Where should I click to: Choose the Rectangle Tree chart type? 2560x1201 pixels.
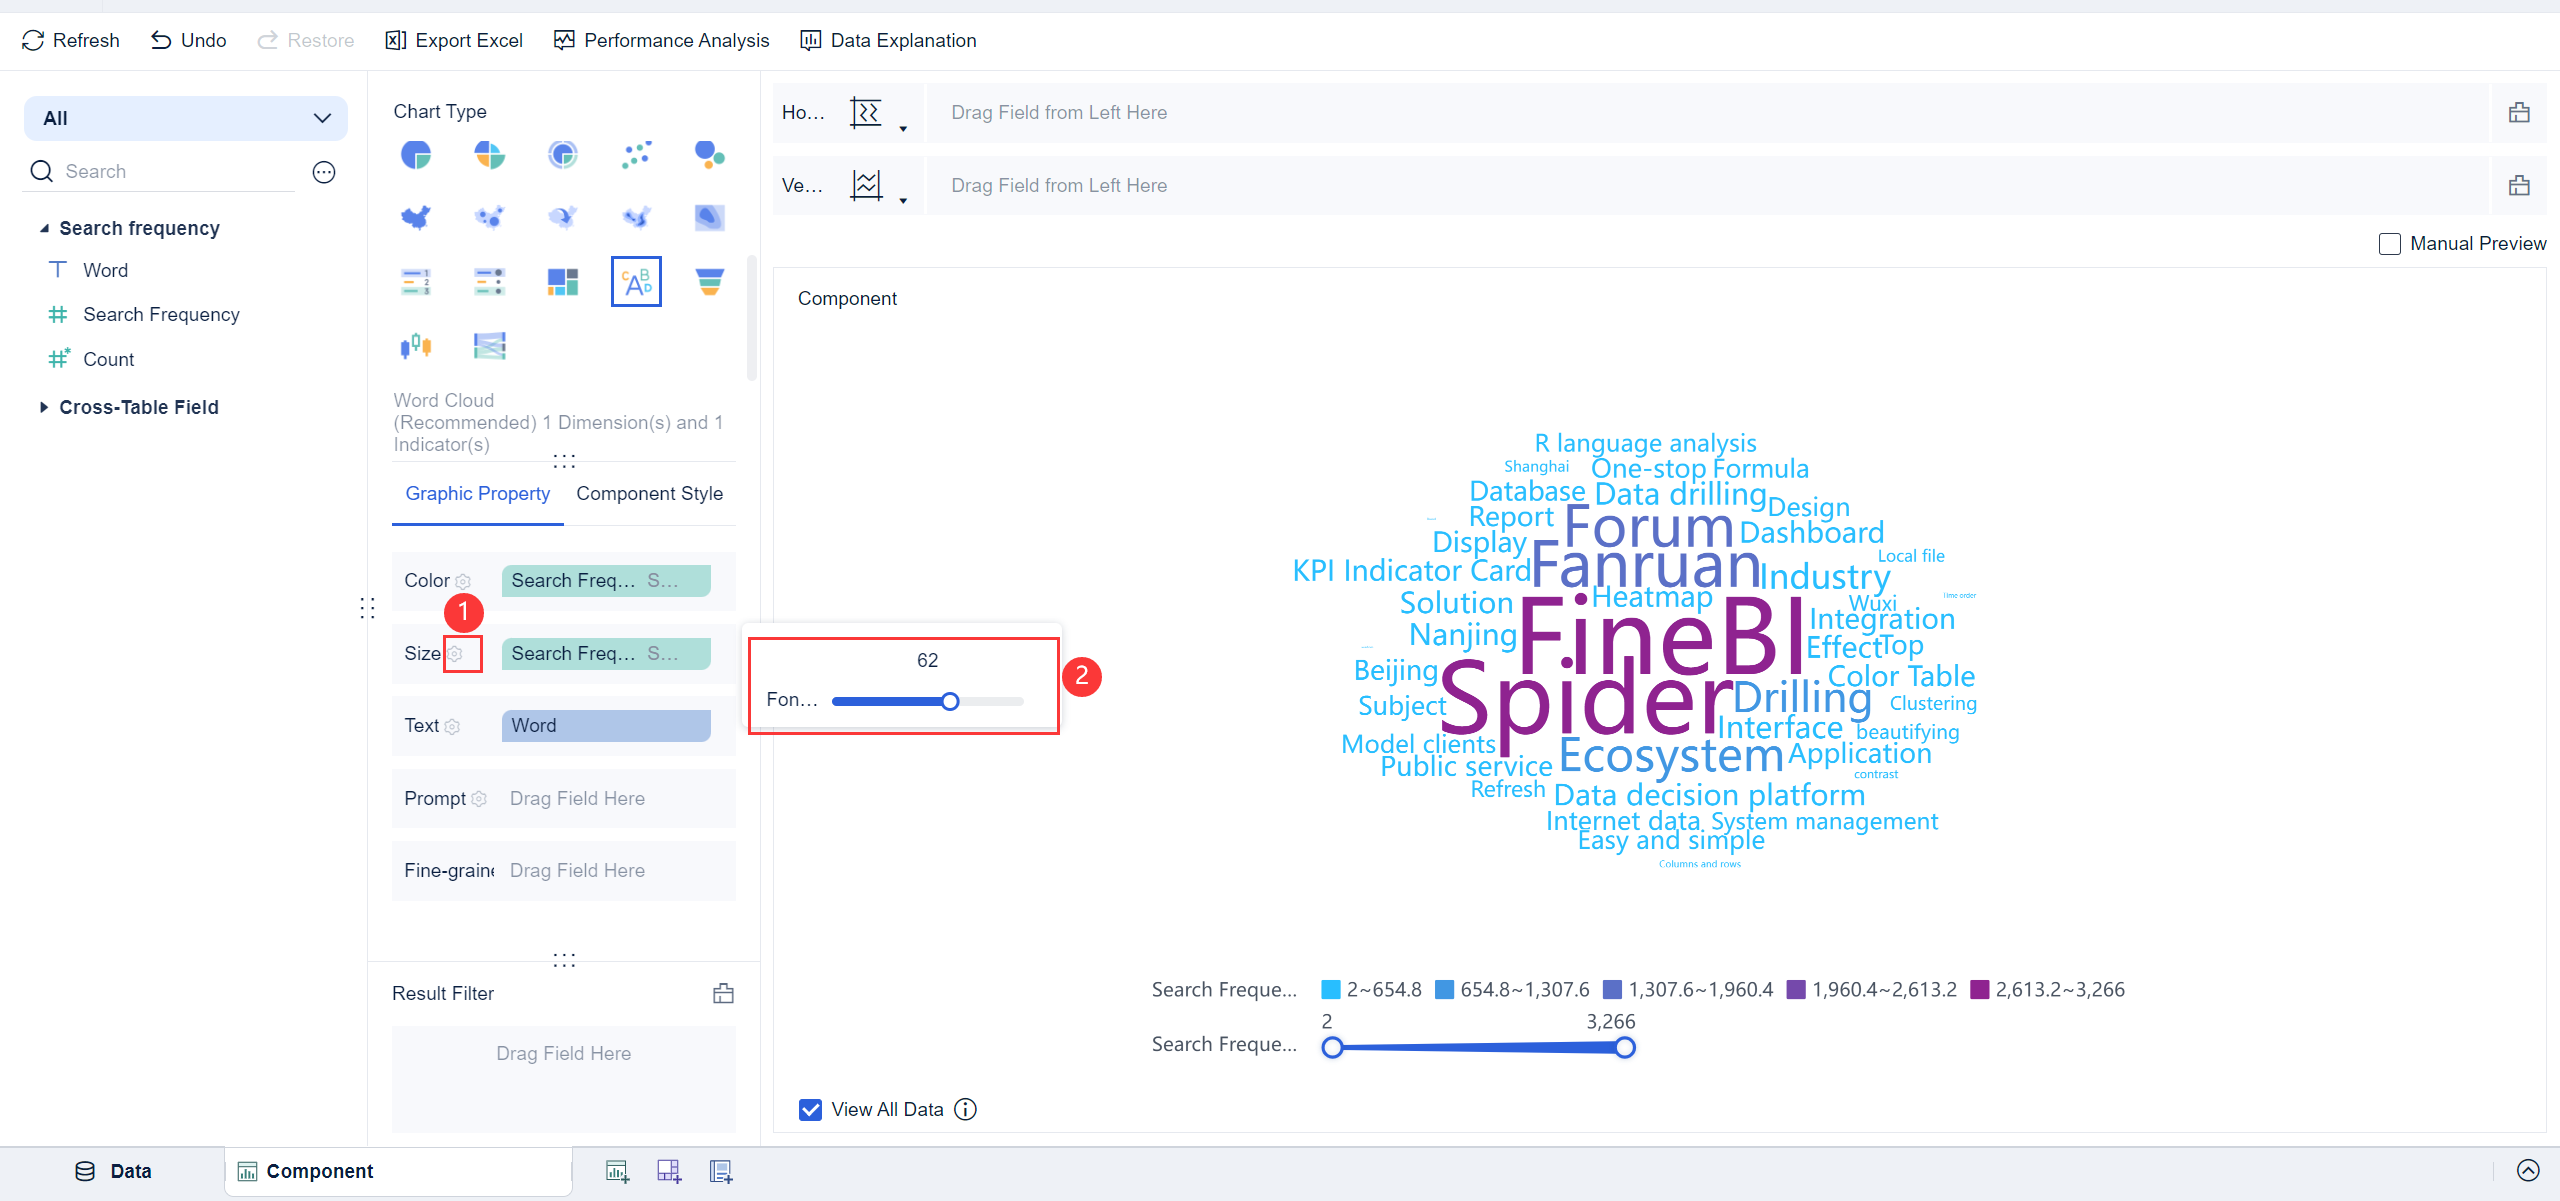point(562,281)
